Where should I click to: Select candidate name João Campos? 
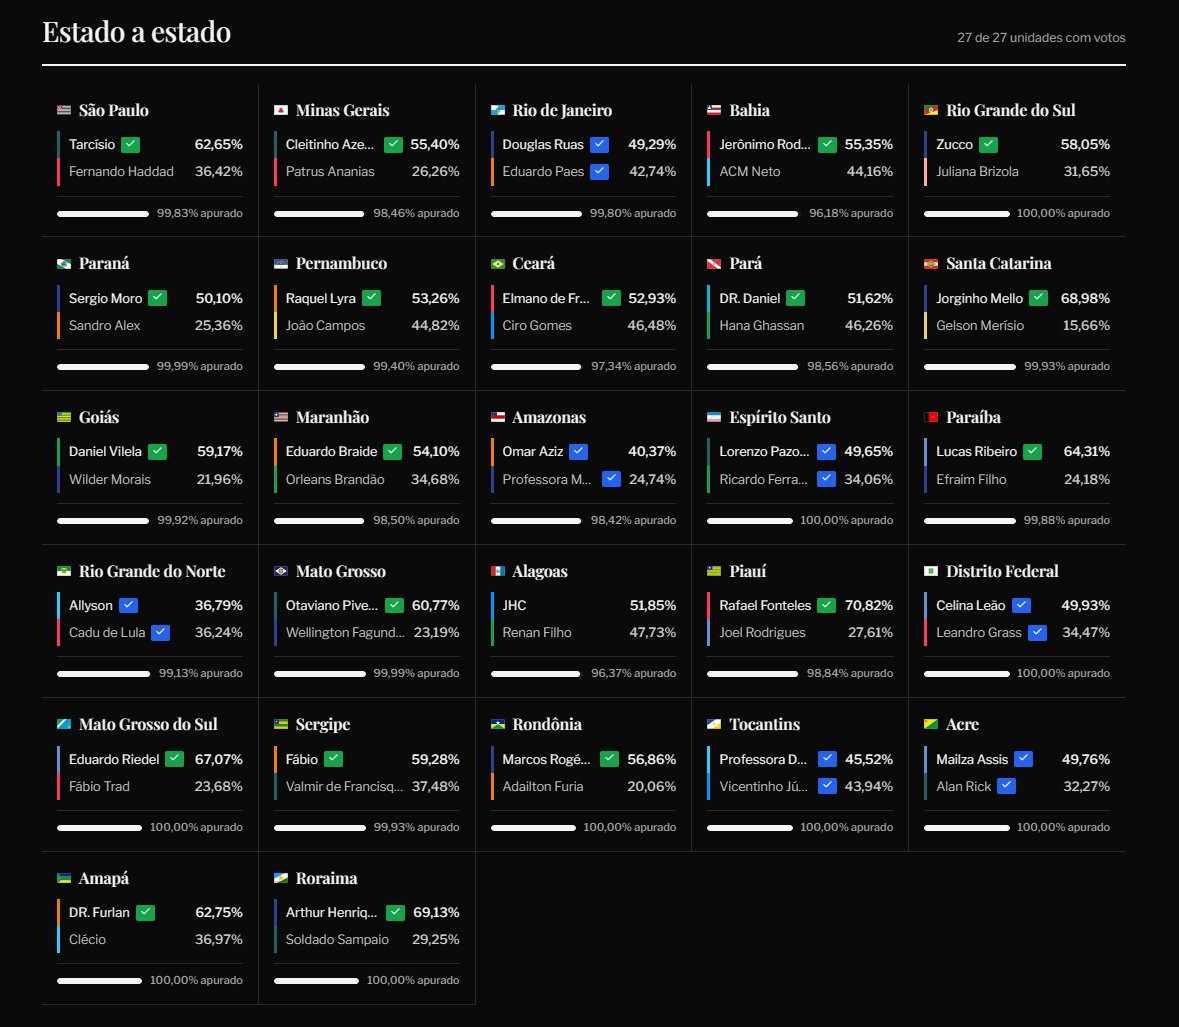325,326
